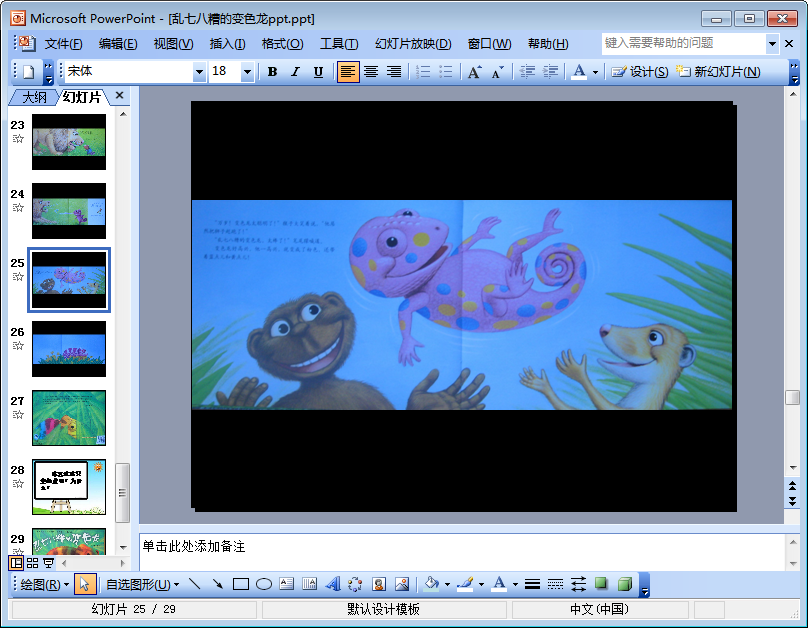Apply center text alignment
This screenshot has height=628, width=808.
371,72
